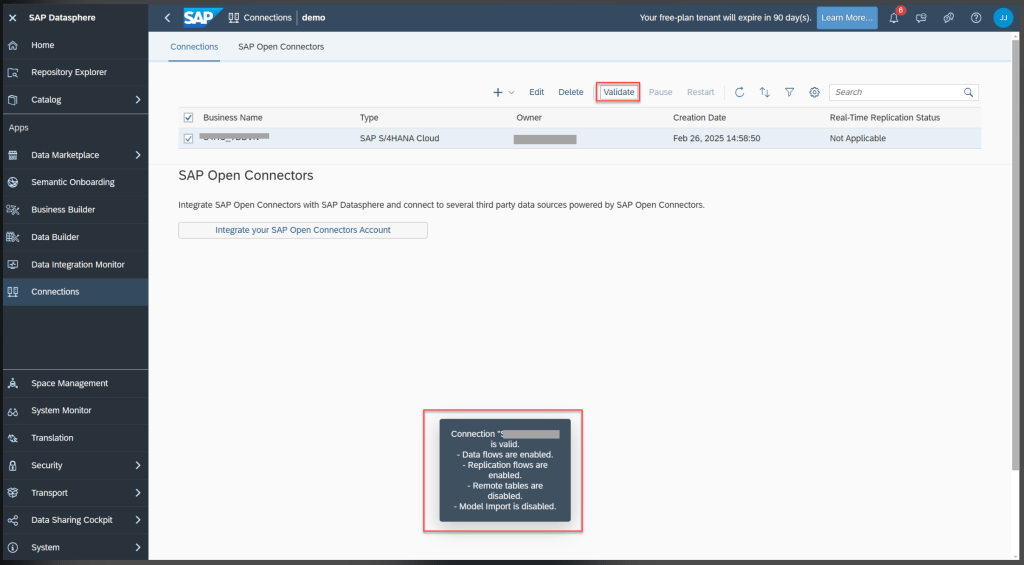
Task: Click the back arrow beside SAP logo
Action: [167, 18]
